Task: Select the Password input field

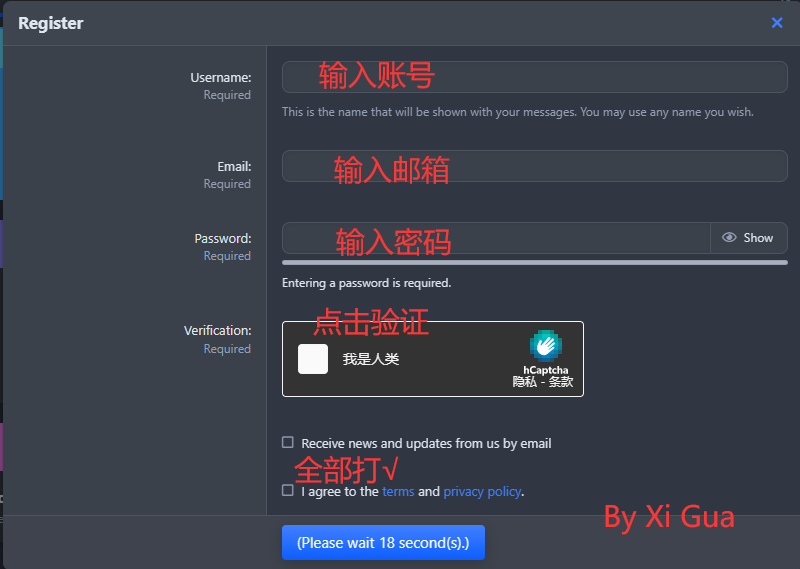Action: point(496,238)
